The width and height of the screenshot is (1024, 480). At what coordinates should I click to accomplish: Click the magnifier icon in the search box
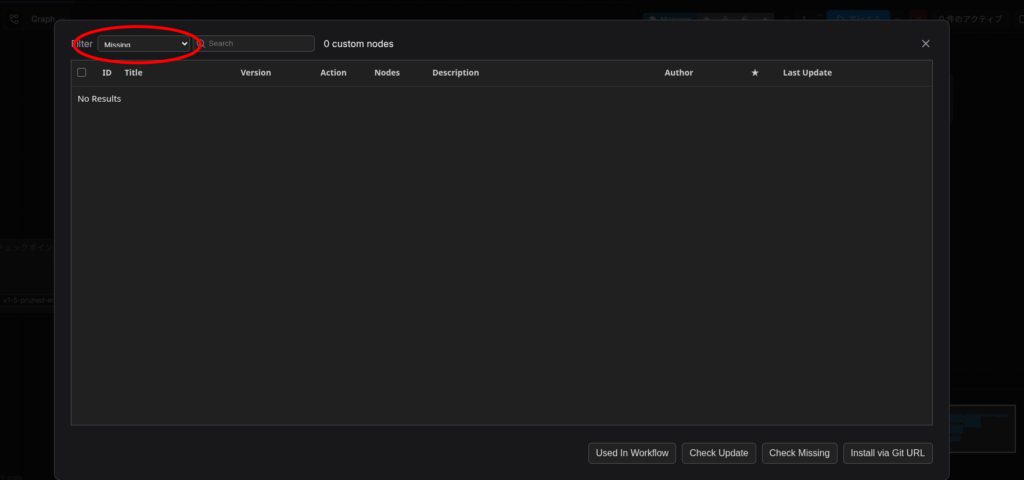tap(201, 44)
